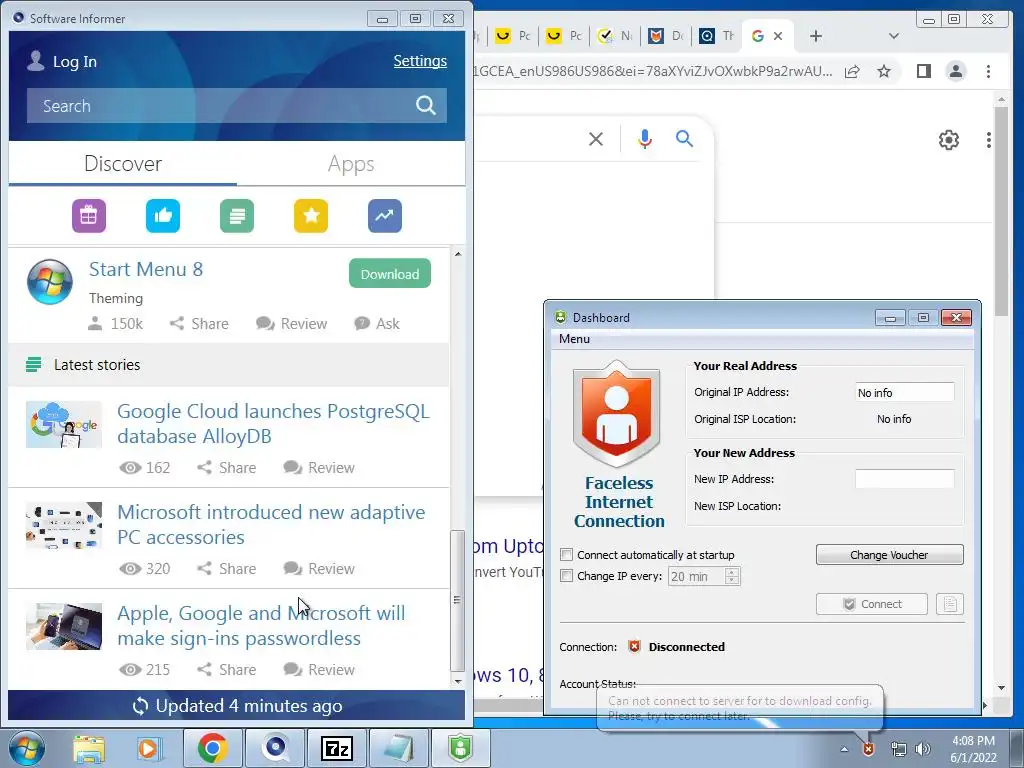Image resolution: width=1024 pixels, height=768 pixels.
Task: Click the Download button for Start Menu 8
Action: (x=390, y=274)
